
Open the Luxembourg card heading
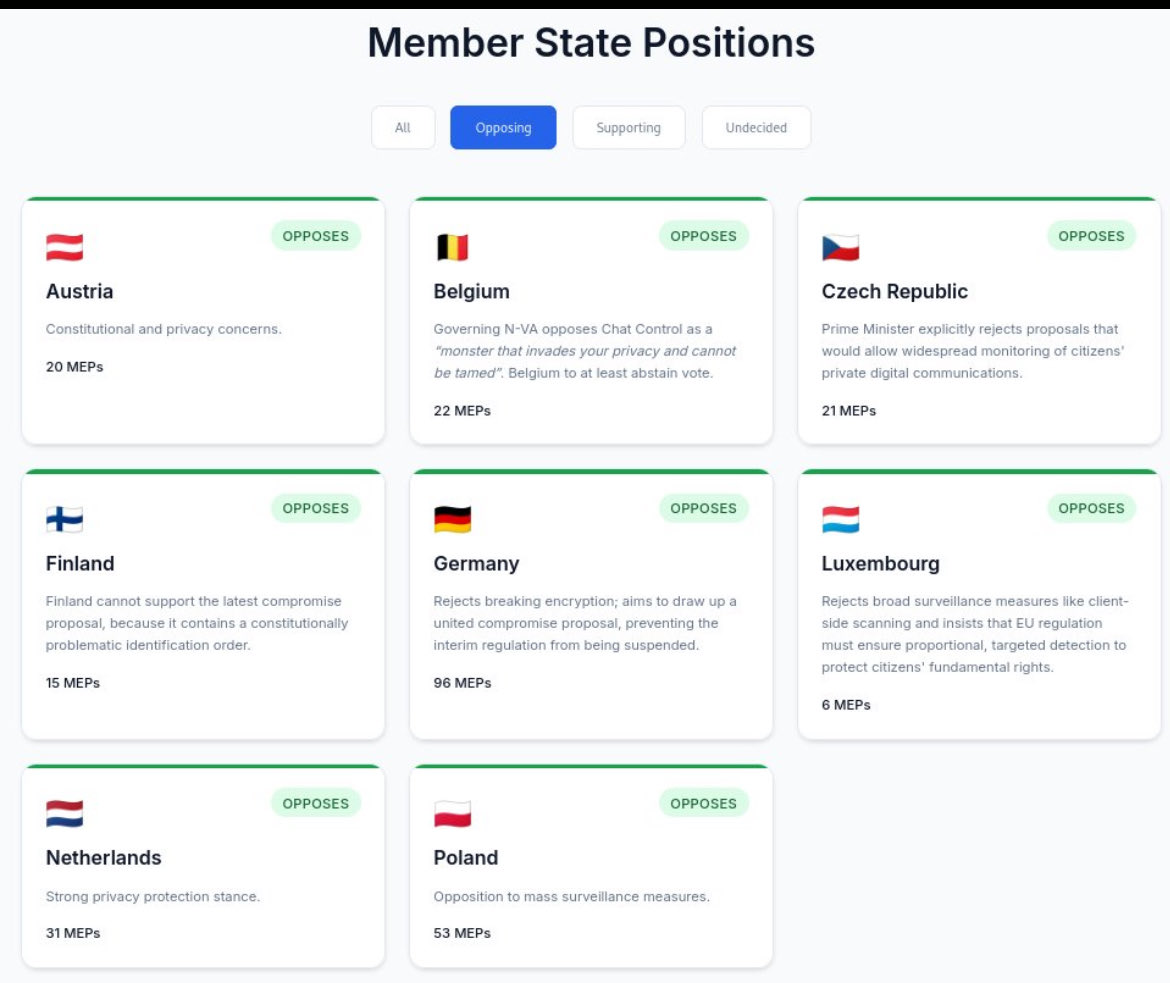[880, 564]
